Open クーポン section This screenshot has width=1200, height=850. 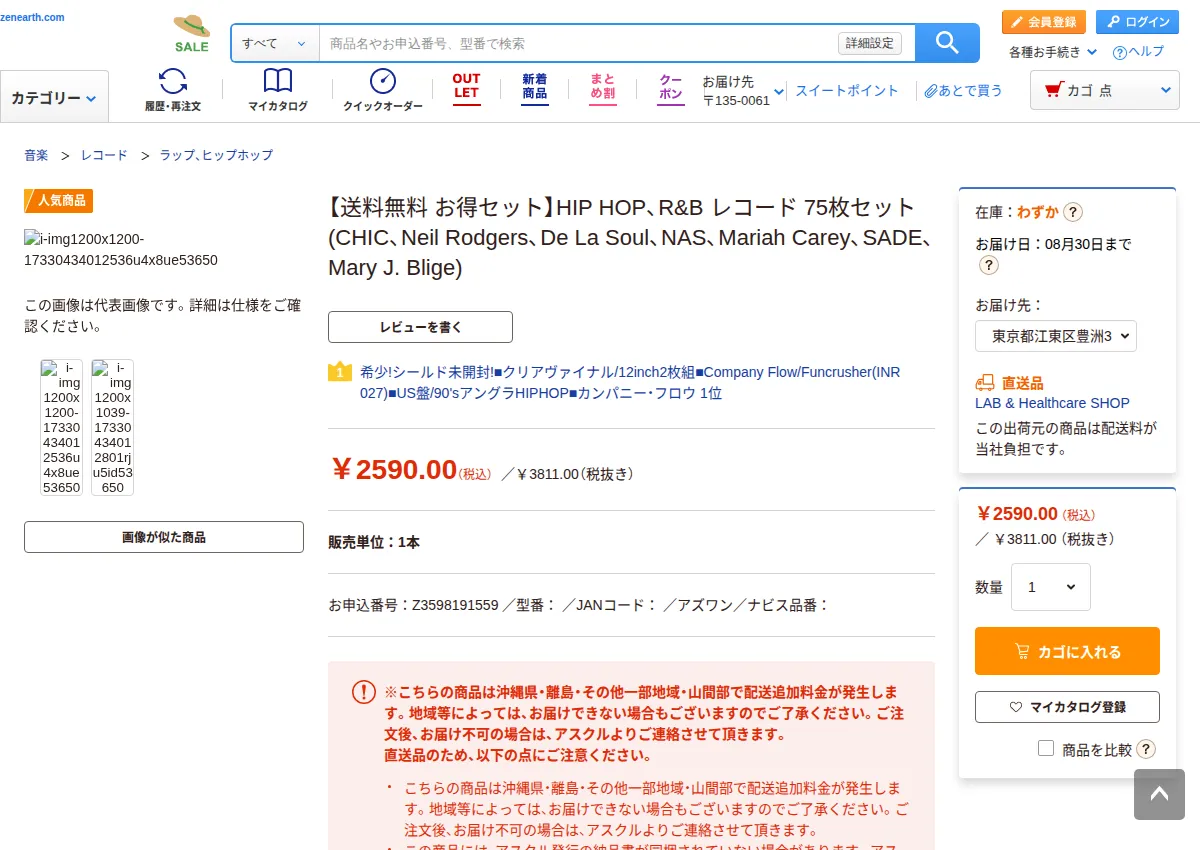[671, 87]
